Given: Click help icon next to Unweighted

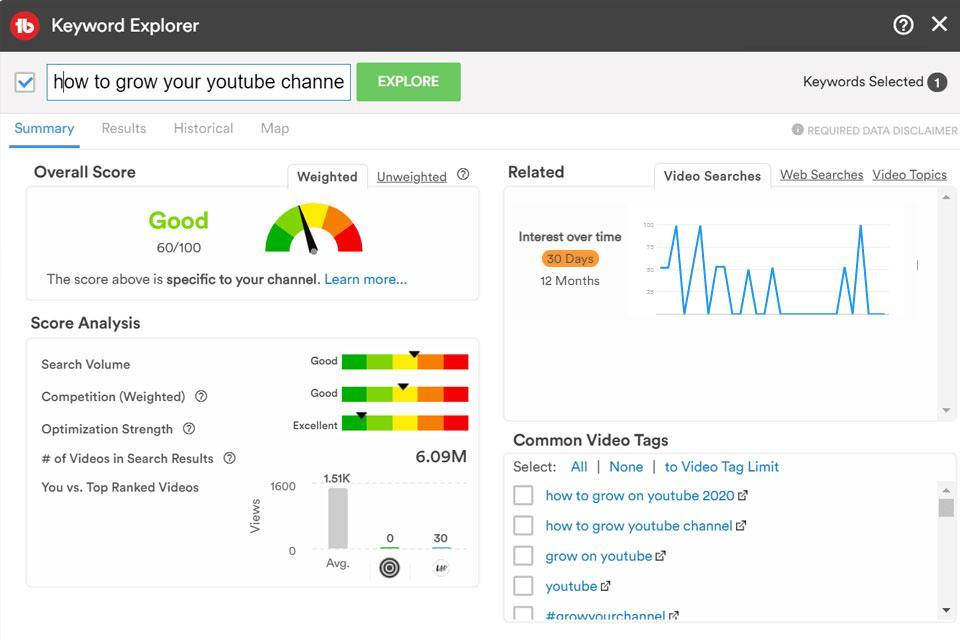Looking at the screenshot, I should click(463, 175).
